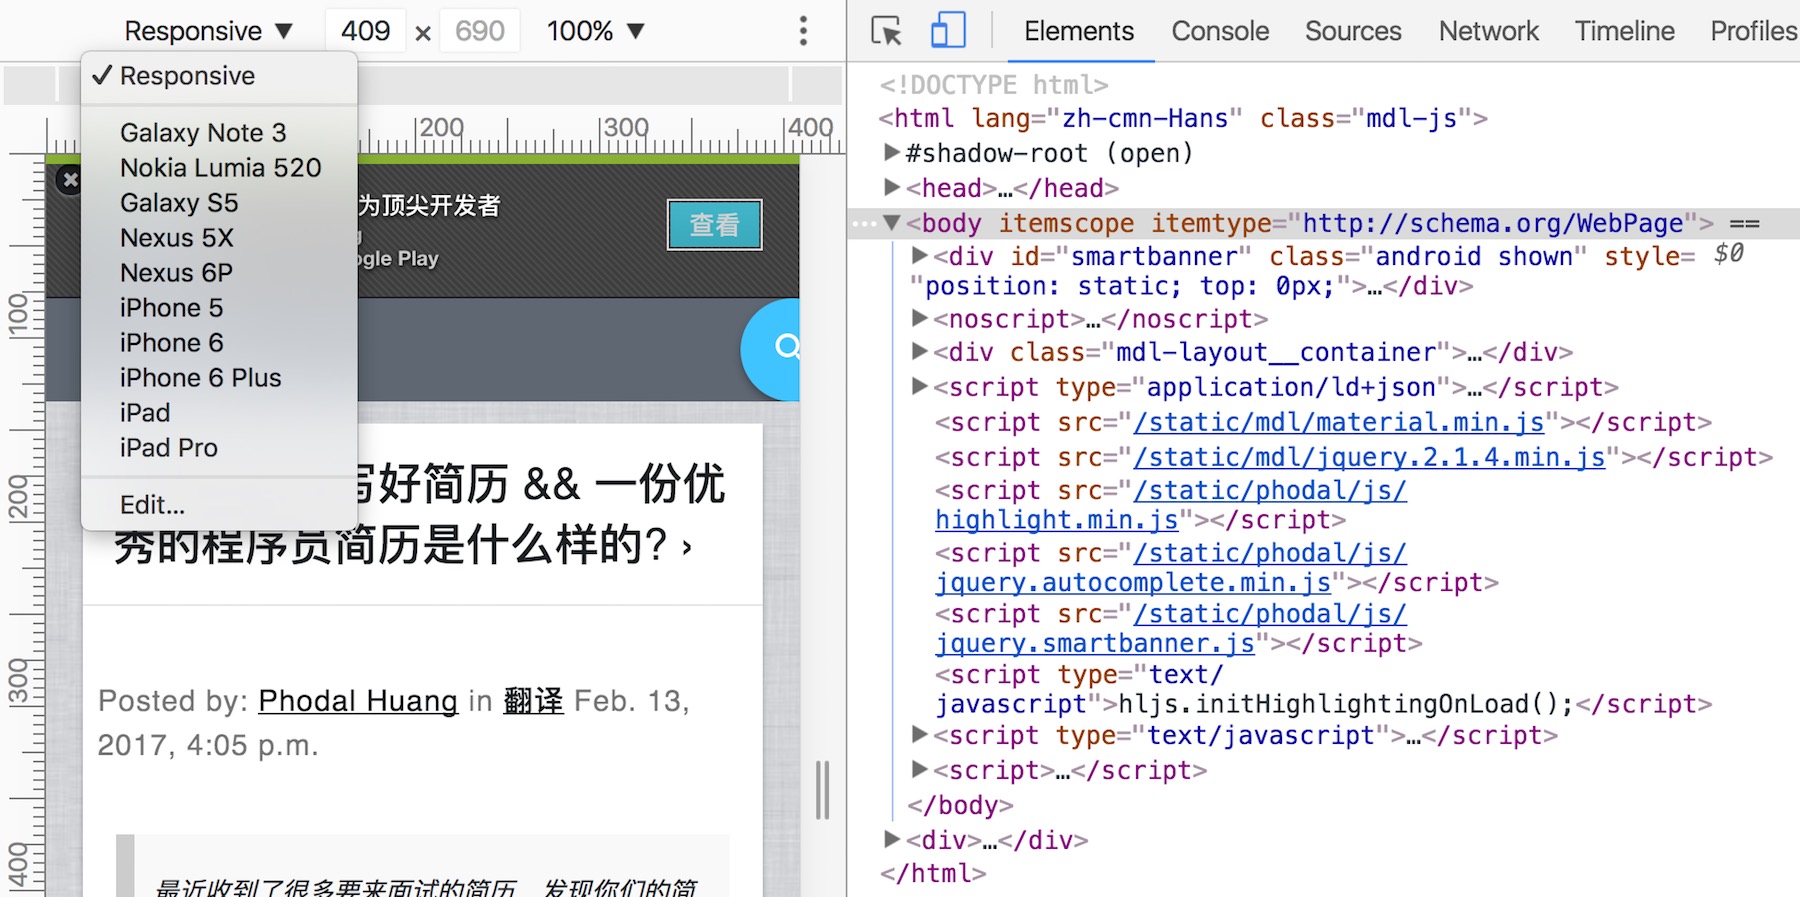
Task: Switch to the Elements tab
Action: coord(1079,31)
